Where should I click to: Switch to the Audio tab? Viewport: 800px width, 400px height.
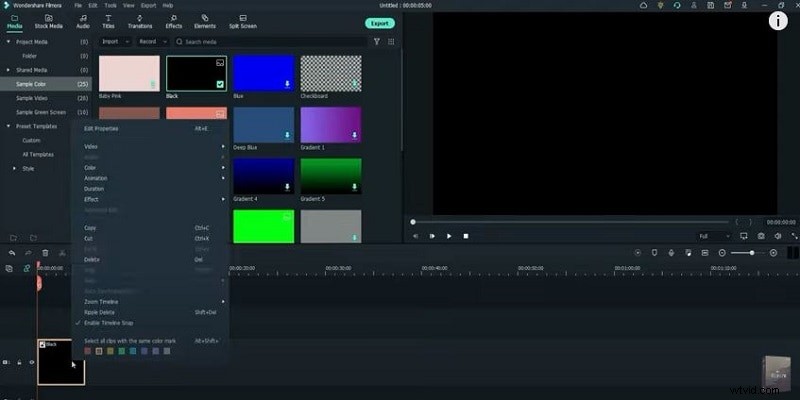(83, 21)
